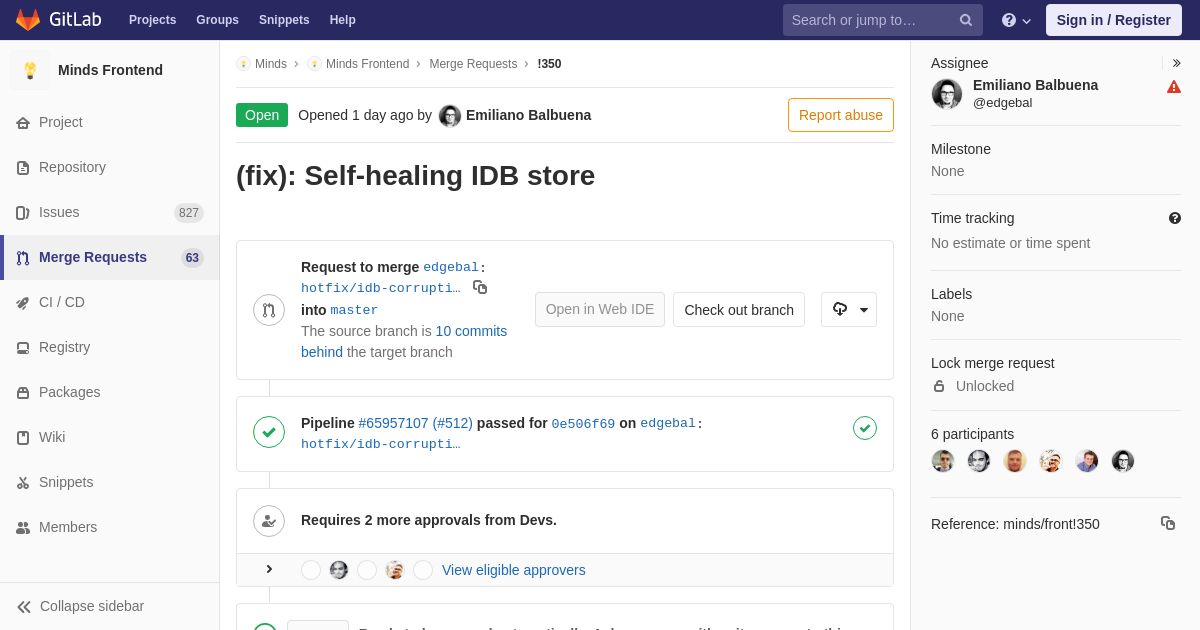Viewport: 1200px width, 630px height.
Task: Open Snippets in top navigation
Action: pos(284,20)
